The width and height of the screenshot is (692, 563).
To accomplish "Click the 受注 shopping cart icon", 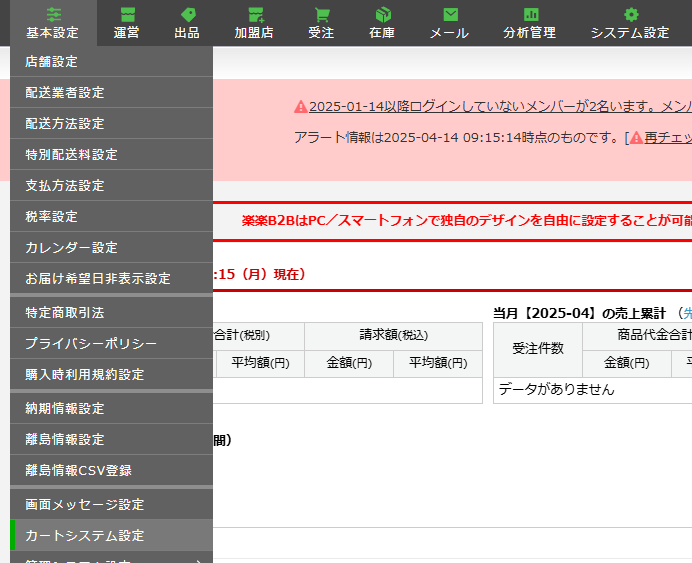I will click(322, 15).
